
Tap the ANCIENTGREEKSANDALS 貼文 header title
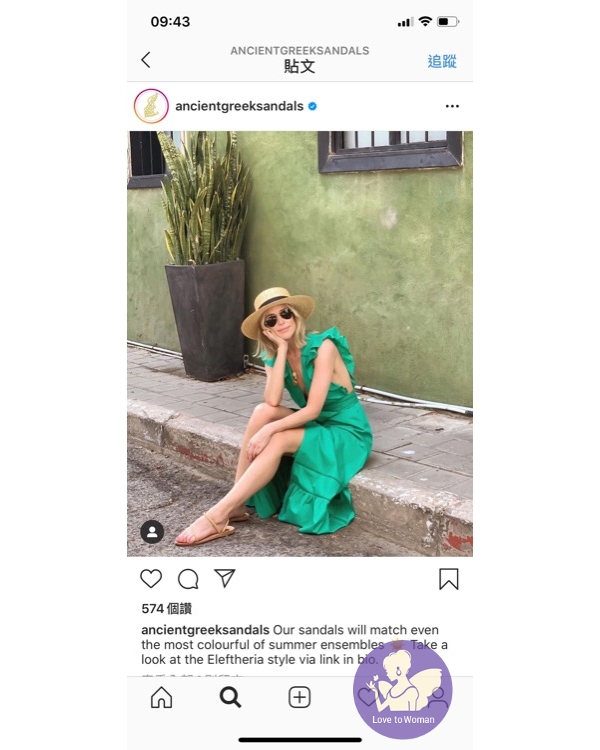coord(300,60)
